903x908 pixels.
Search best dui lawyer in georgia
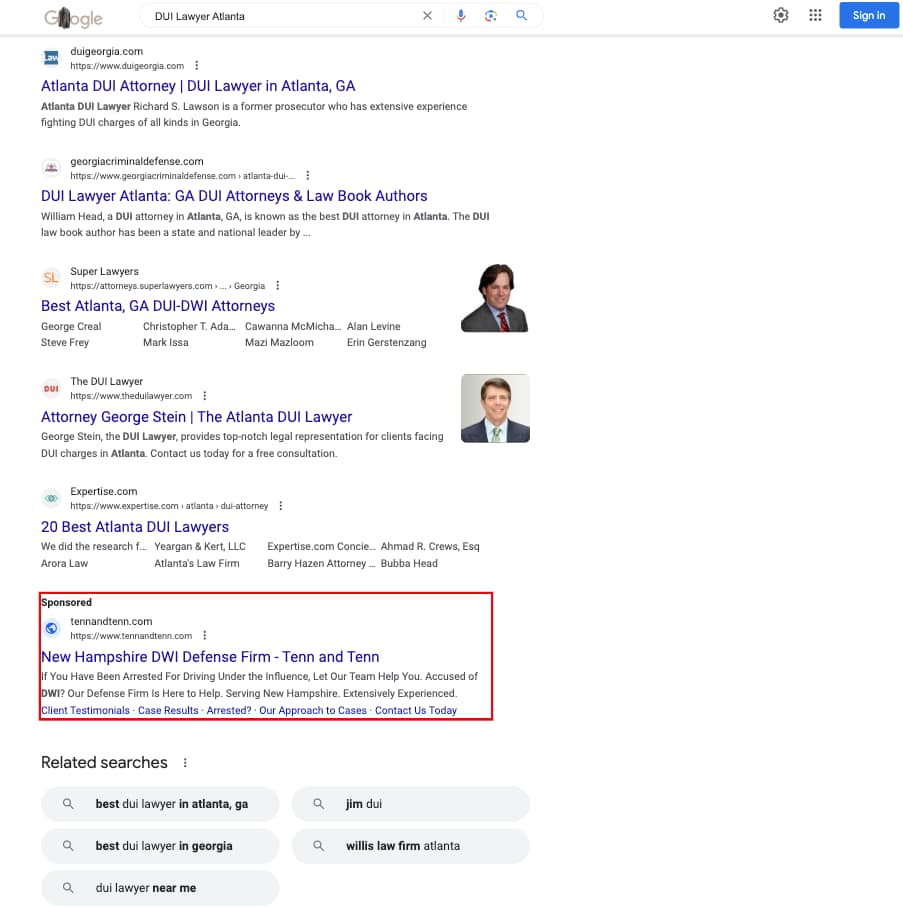click(x=160, y=846)
